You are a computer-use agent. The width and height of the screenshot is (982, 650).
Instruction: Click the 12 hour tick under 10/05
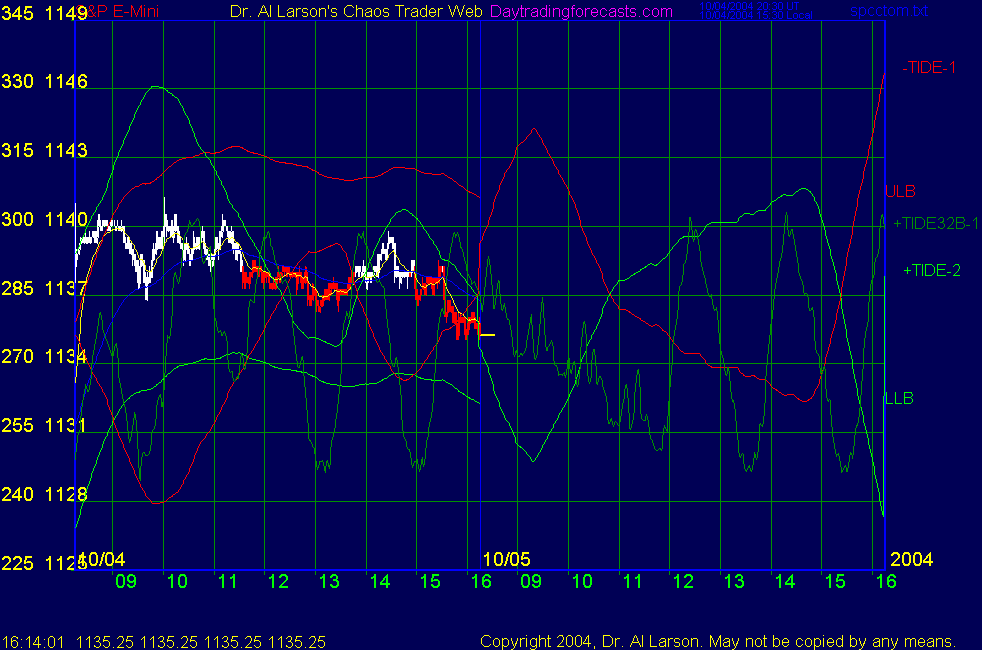[x=682, y=581]
